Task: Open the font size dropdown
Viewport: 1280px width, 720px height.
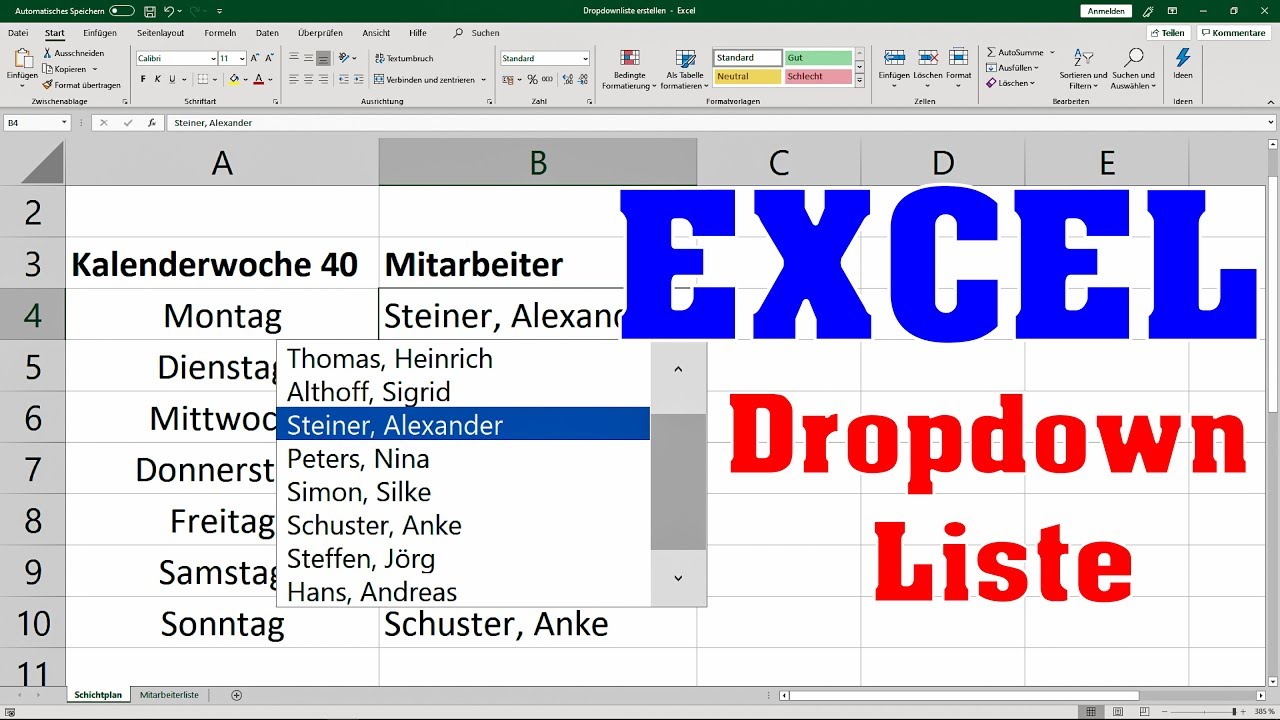Action: pos(242,59)
